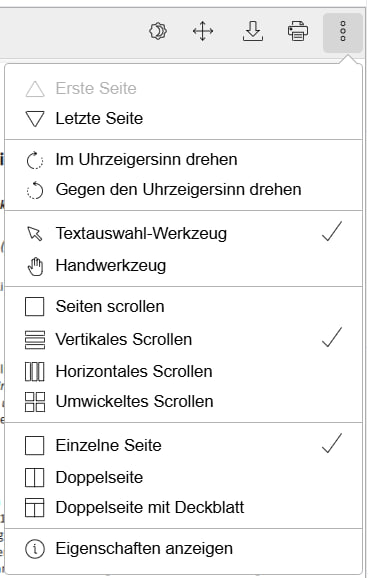The image size is (368, 578).
Task: Click the flower-shaped icon in toolbar
Action: [x=158, y=31]
